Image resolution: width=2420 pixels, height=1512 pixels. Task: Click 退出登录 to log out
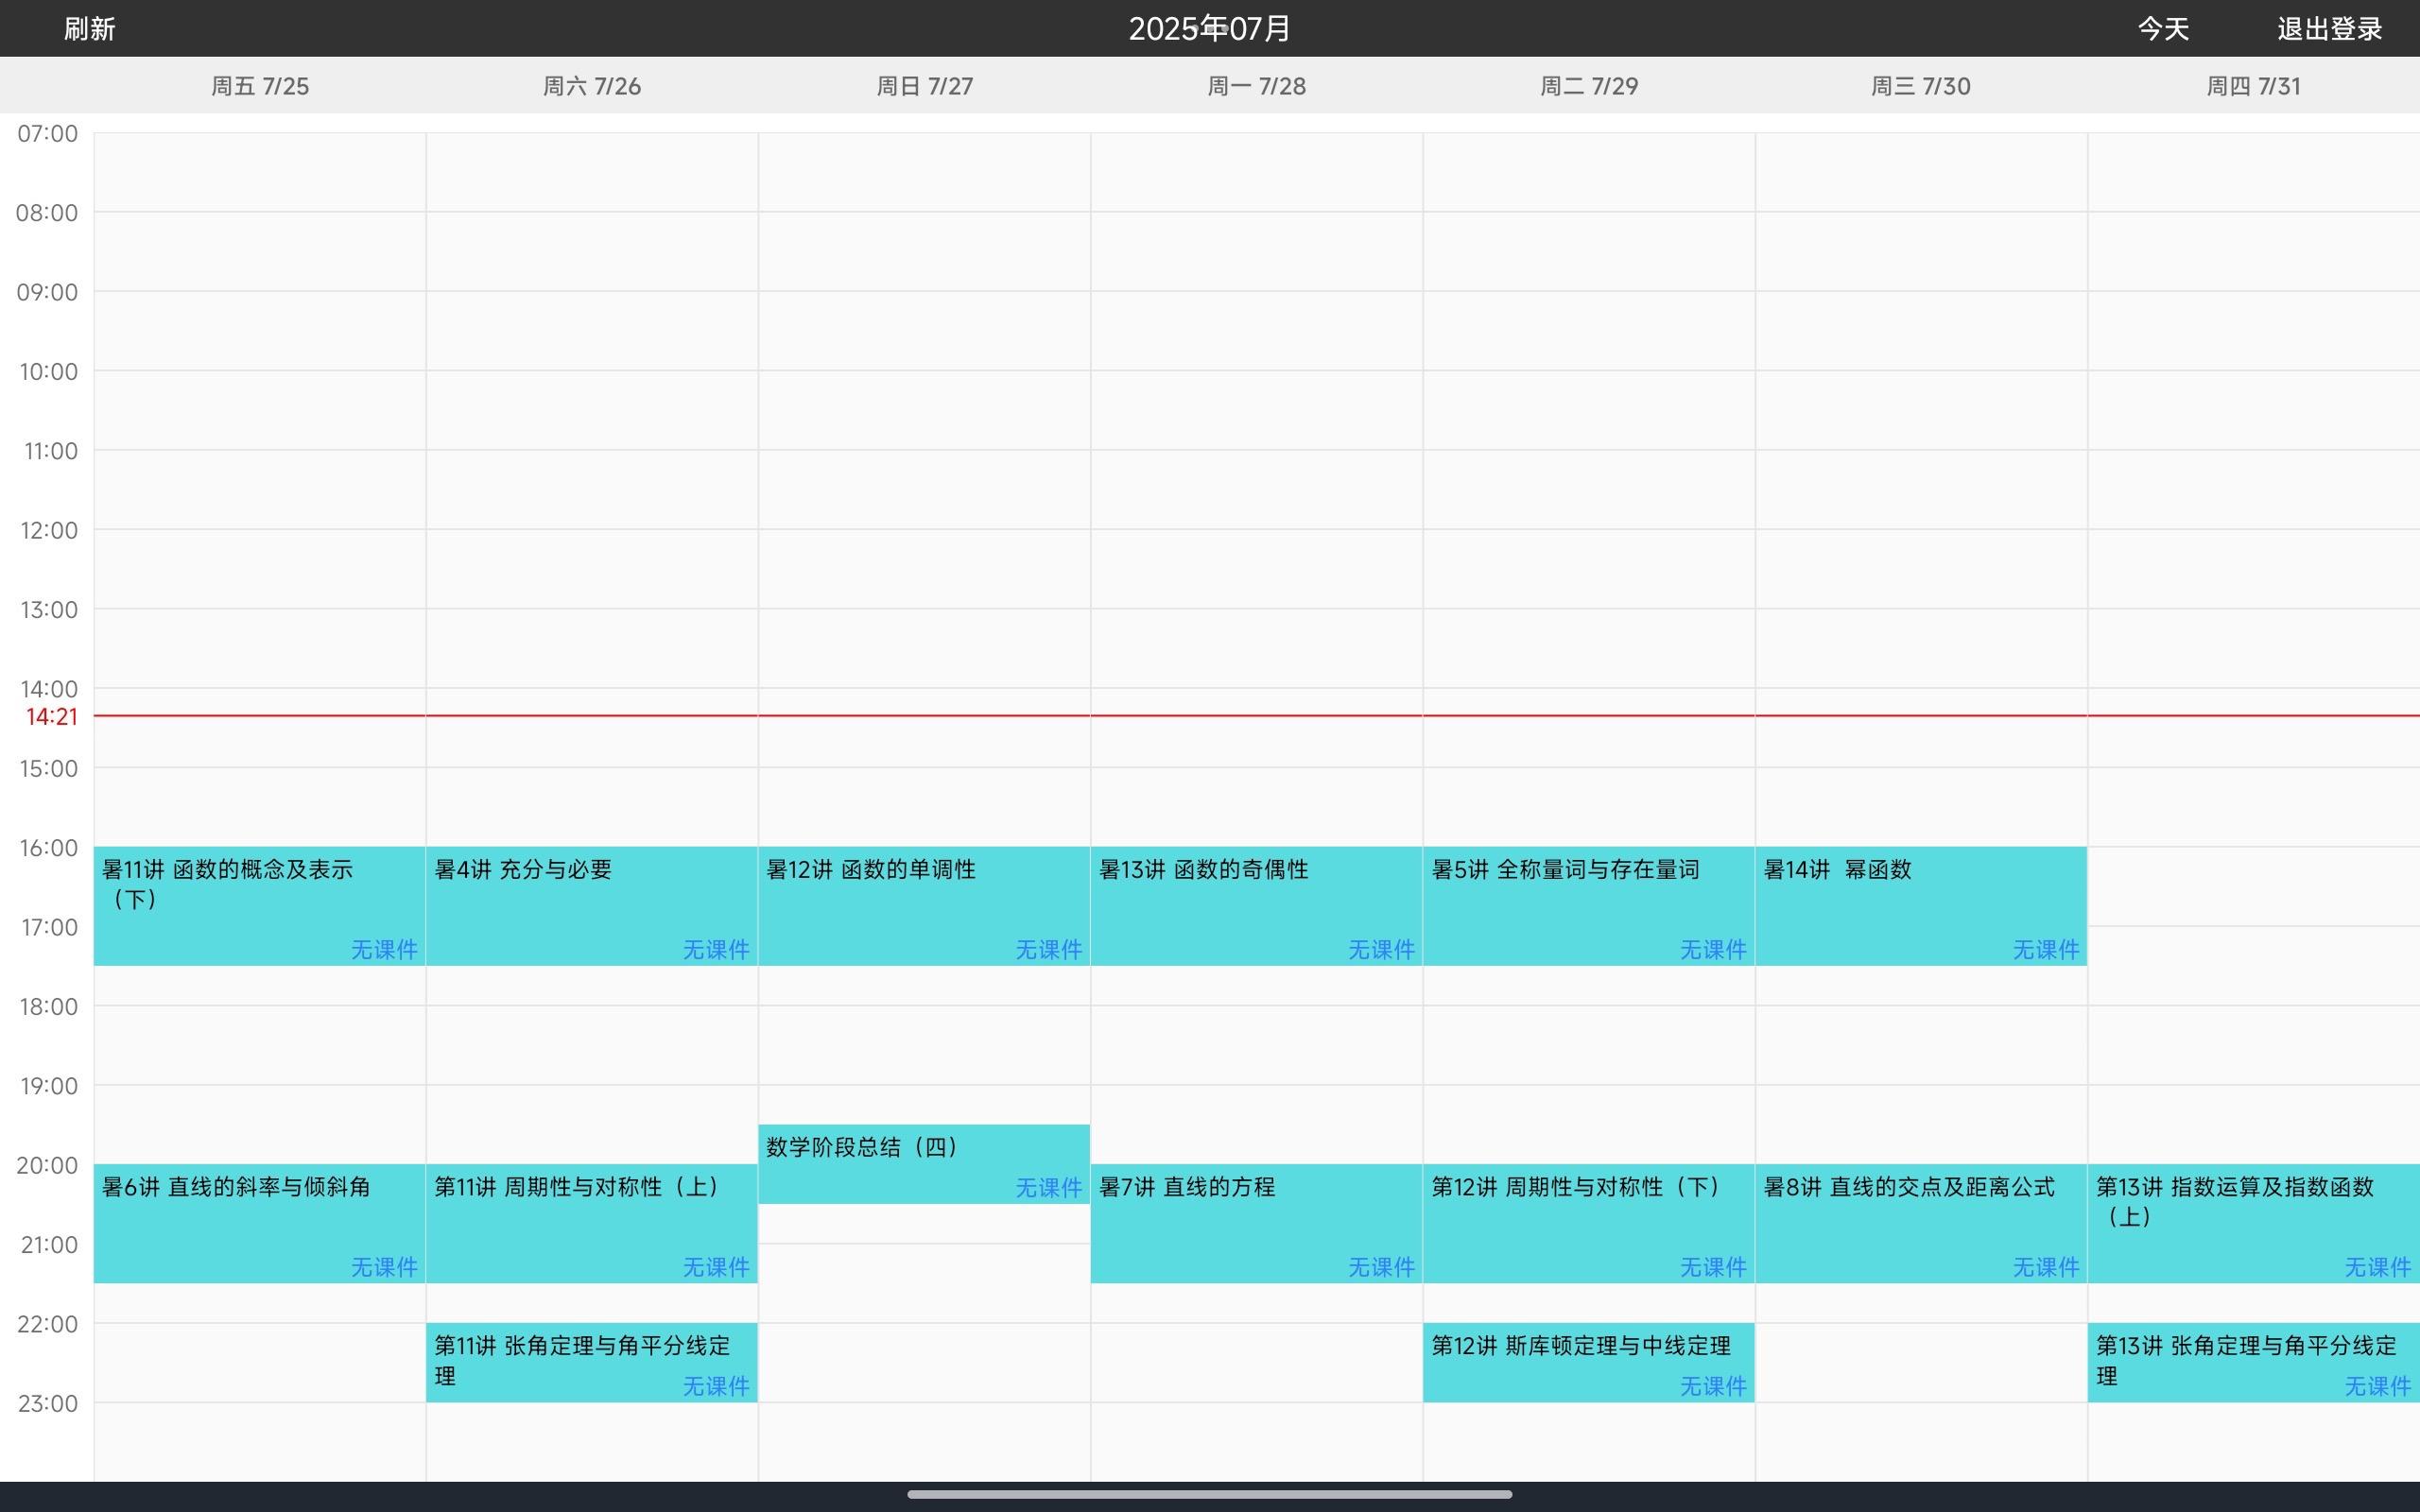pos(2329,29)
